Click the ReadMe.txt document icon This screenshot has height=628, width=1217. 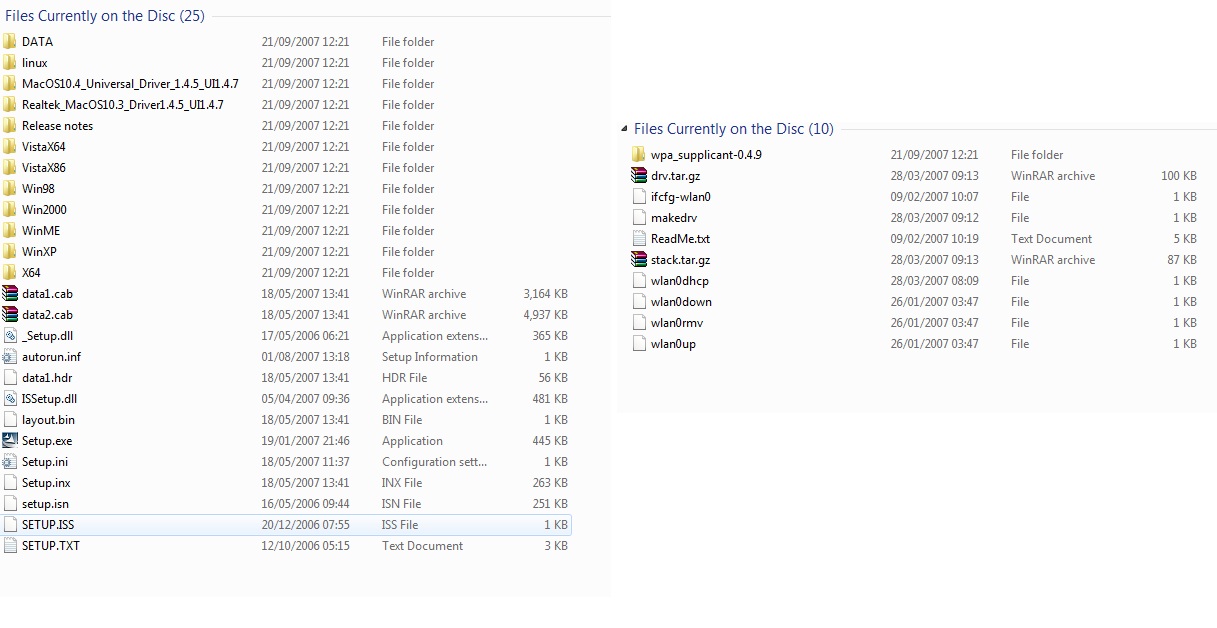(x=639, y=239)
